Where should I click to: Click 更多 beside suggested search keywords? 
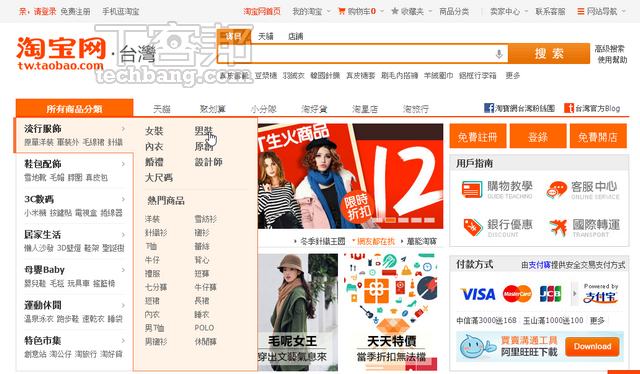(x=513, y=76)
